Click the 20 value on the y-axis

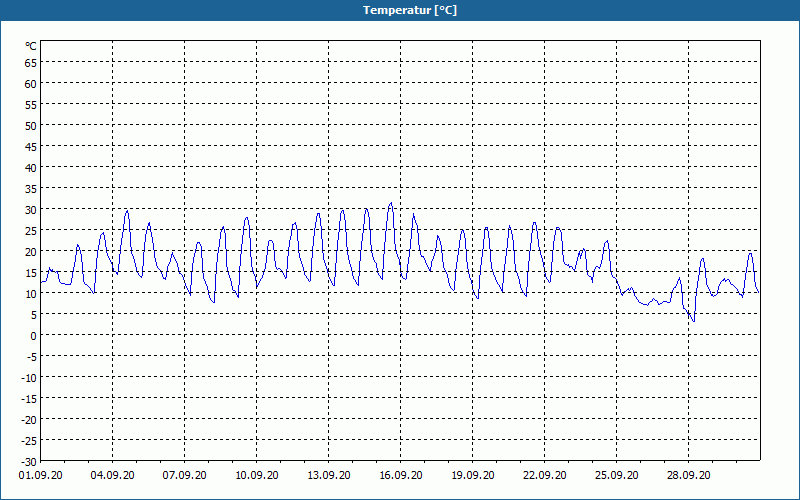pyautogui.click(x=31, y=252)
